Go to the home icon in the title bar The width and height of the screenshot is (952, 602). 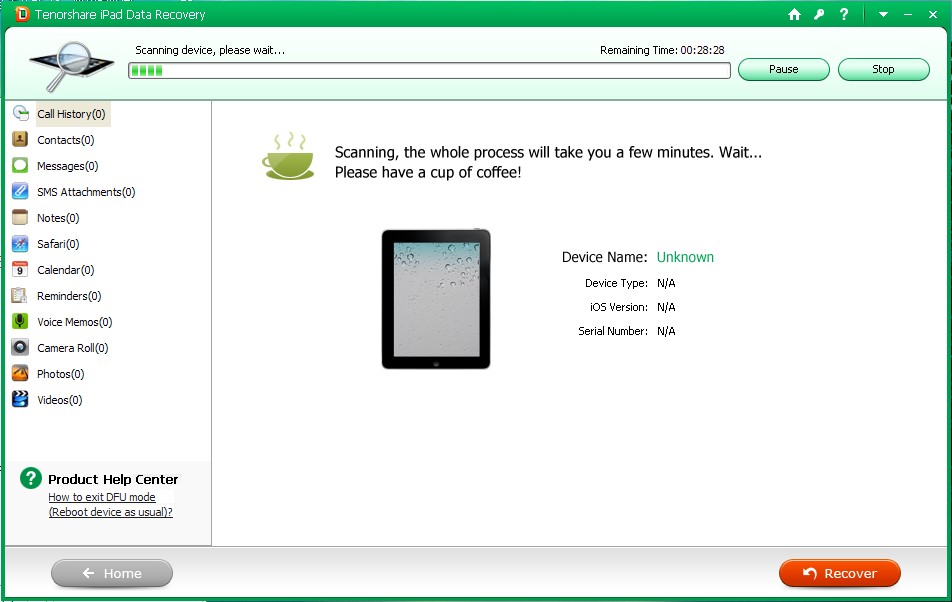point(794,15)
